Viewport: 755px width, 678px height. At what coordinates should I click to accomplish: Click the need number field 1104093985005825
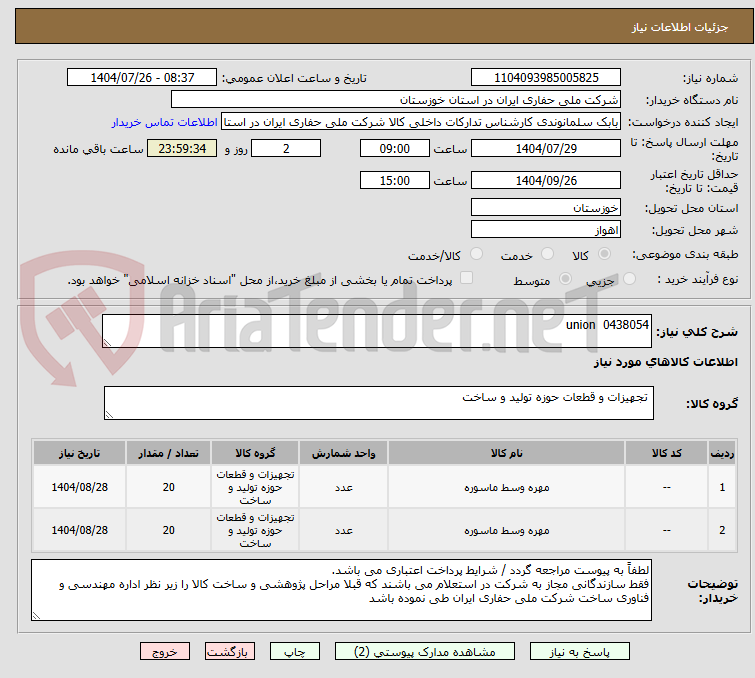click(x=546, y=78)
